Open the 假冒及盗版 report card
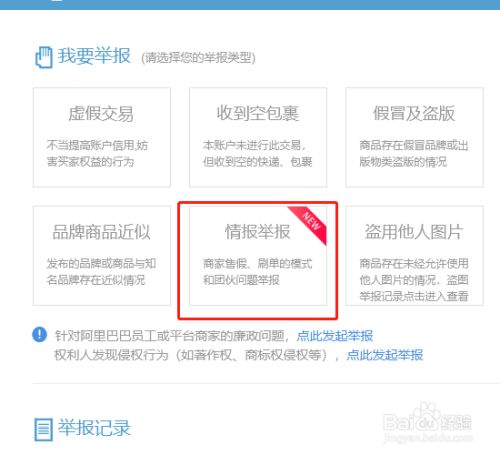Viewport: 500px width, 455px height. [414, 137]
